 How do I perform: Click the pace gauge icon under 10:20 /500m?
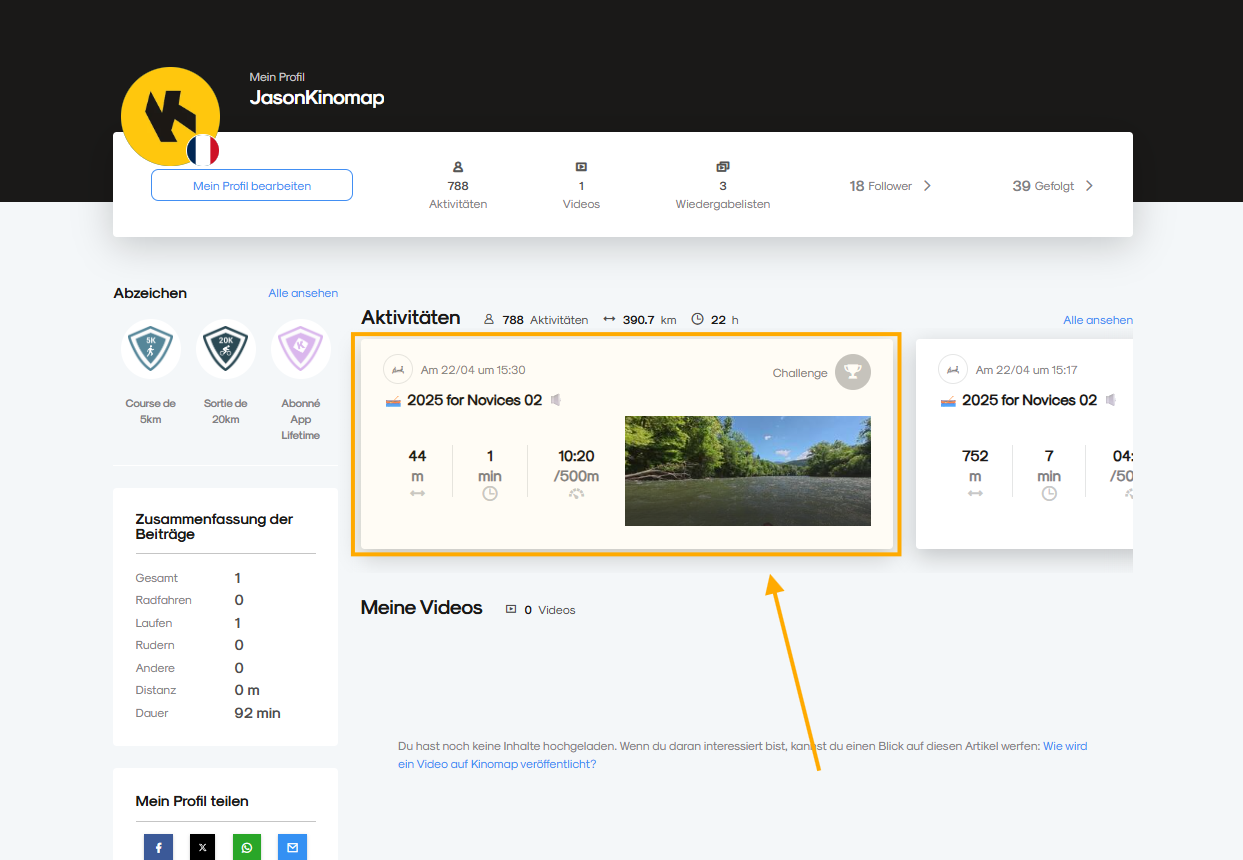pos(577,493)
